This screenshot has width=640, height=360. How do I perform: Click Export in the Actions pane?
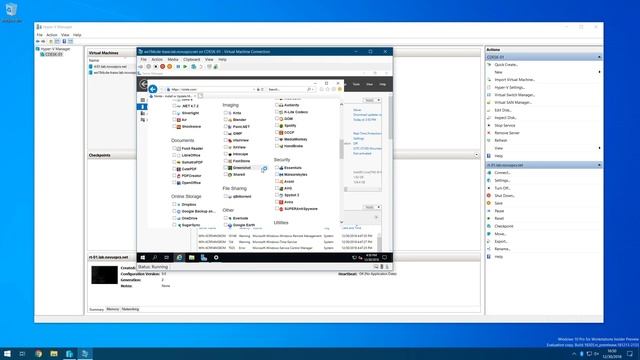(501, 241)
